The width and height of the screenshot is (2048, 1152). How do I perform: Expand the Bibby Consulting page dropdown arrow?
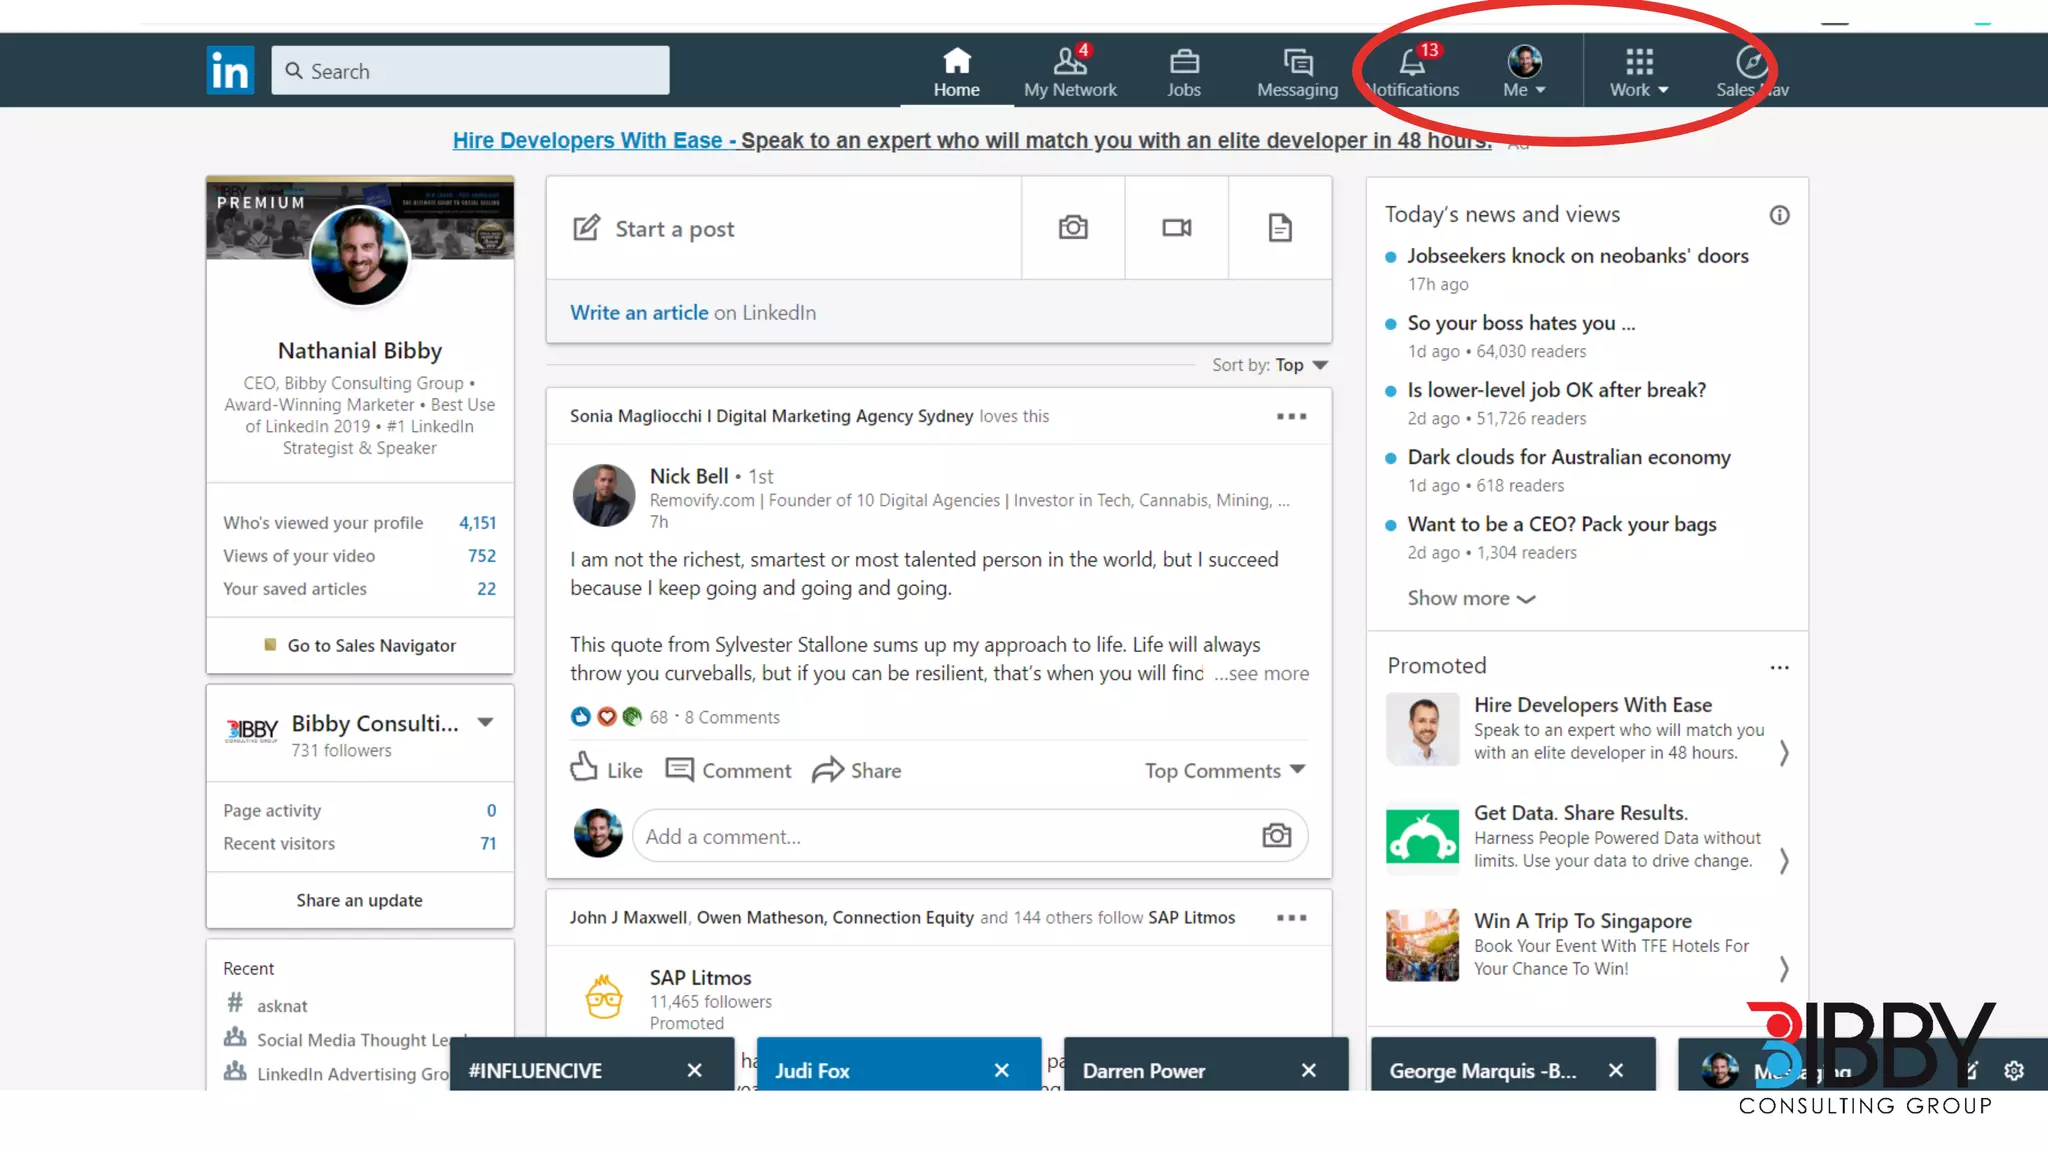tap(486, 722)
